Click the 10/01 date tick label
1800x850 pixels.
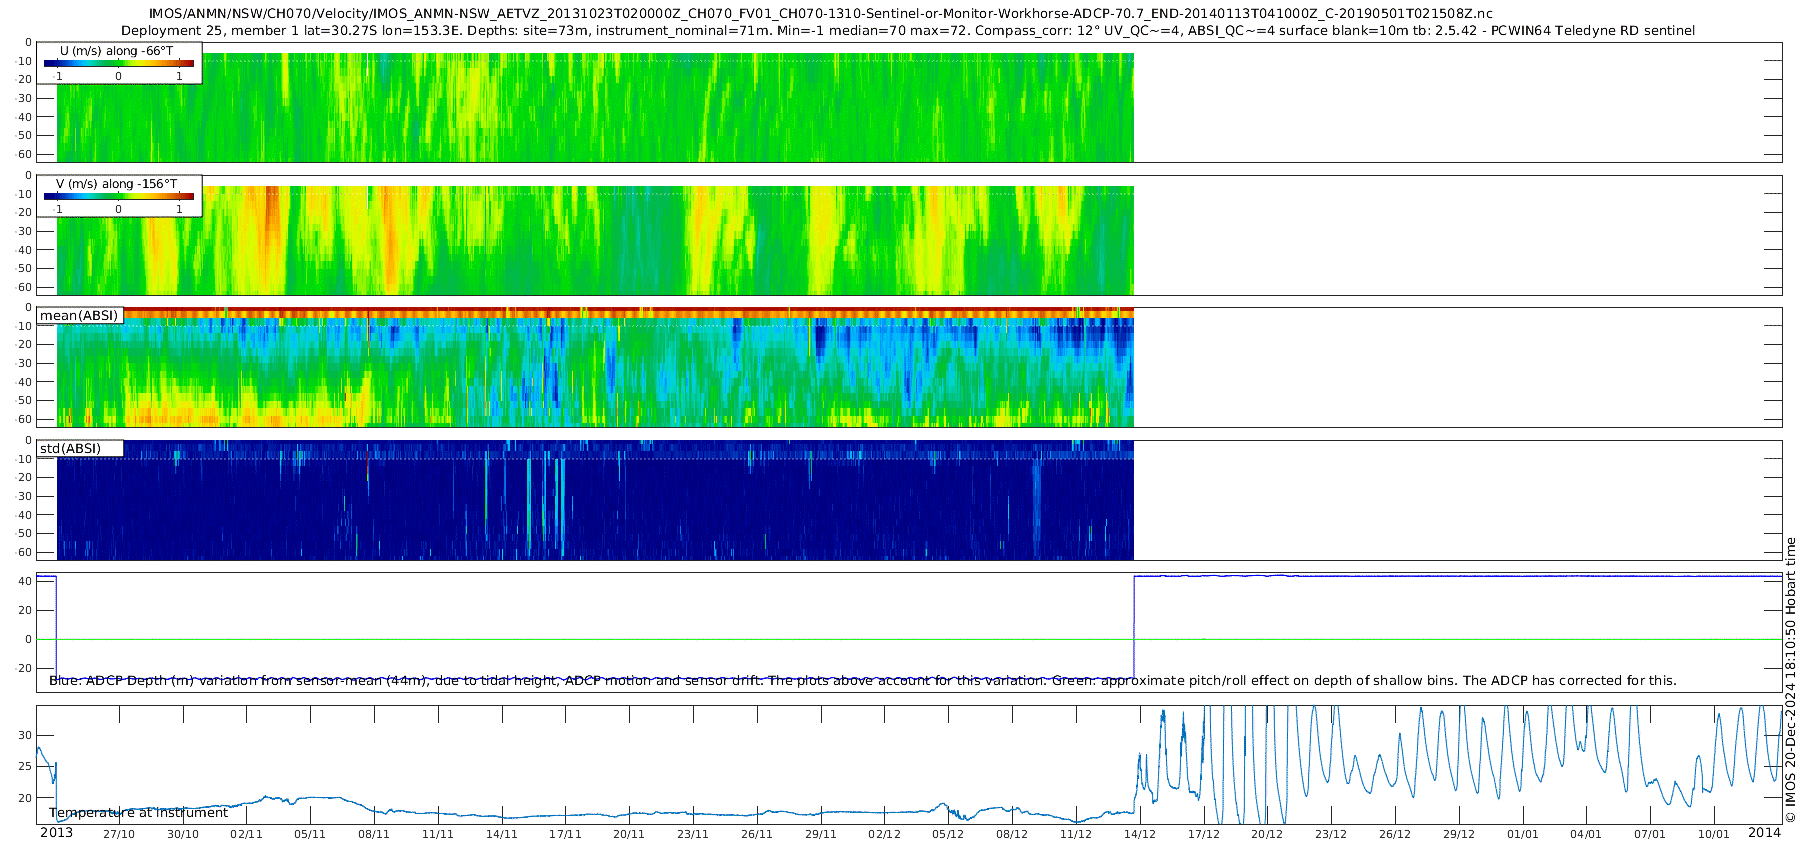click(x=1713, y=834)
